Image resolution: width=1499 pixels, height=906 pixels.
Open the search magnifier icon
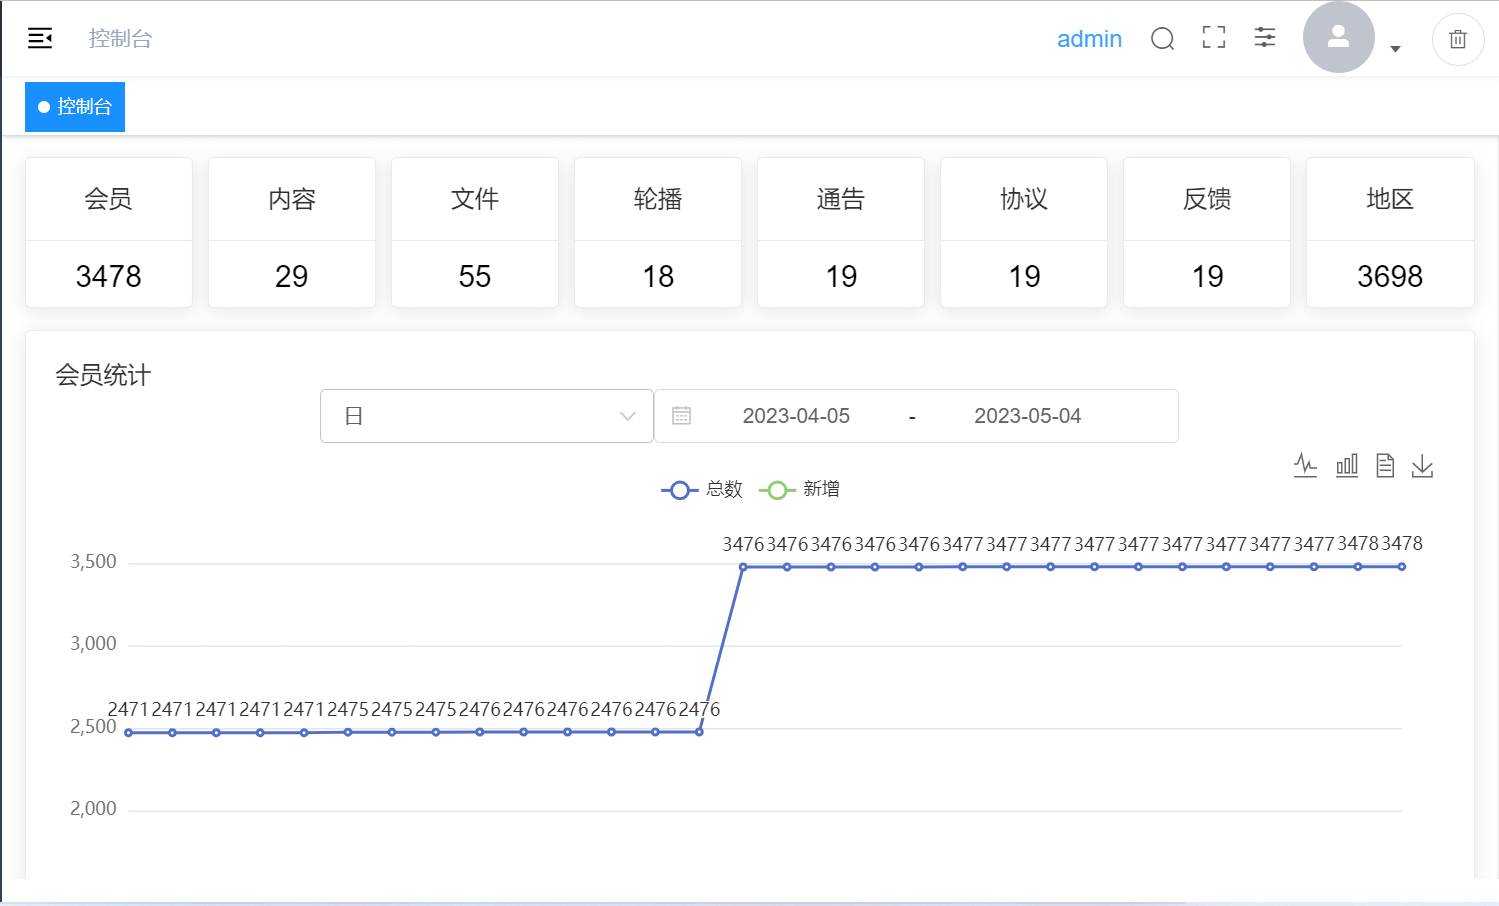(x=1162, y=39)
